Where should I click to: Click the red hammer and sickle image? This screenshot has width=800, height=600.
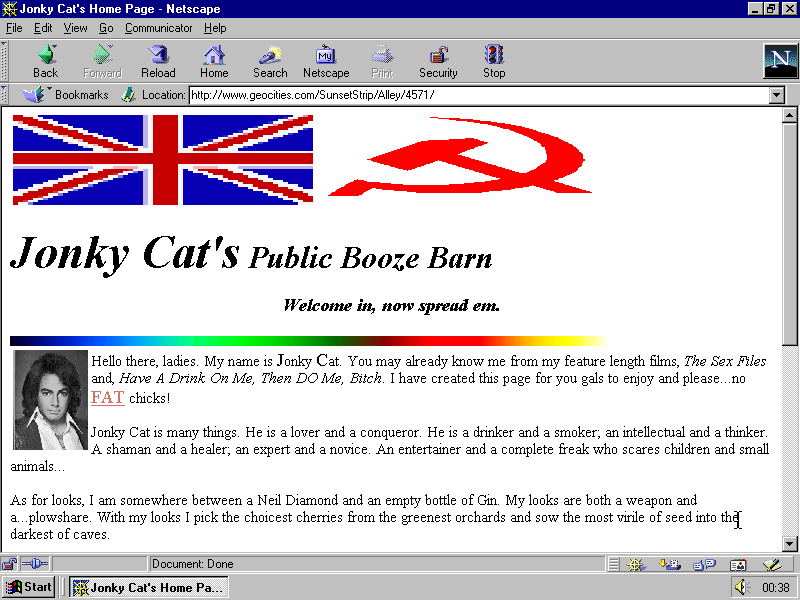pos(460,157)
